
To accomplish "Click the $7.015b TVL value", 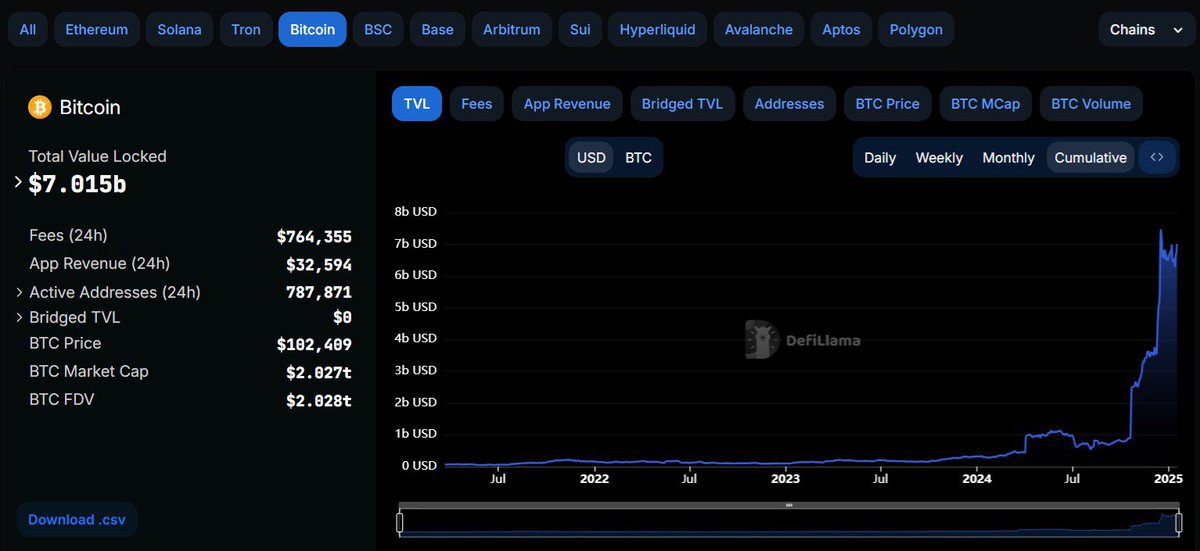I will (x=77, y=184).
